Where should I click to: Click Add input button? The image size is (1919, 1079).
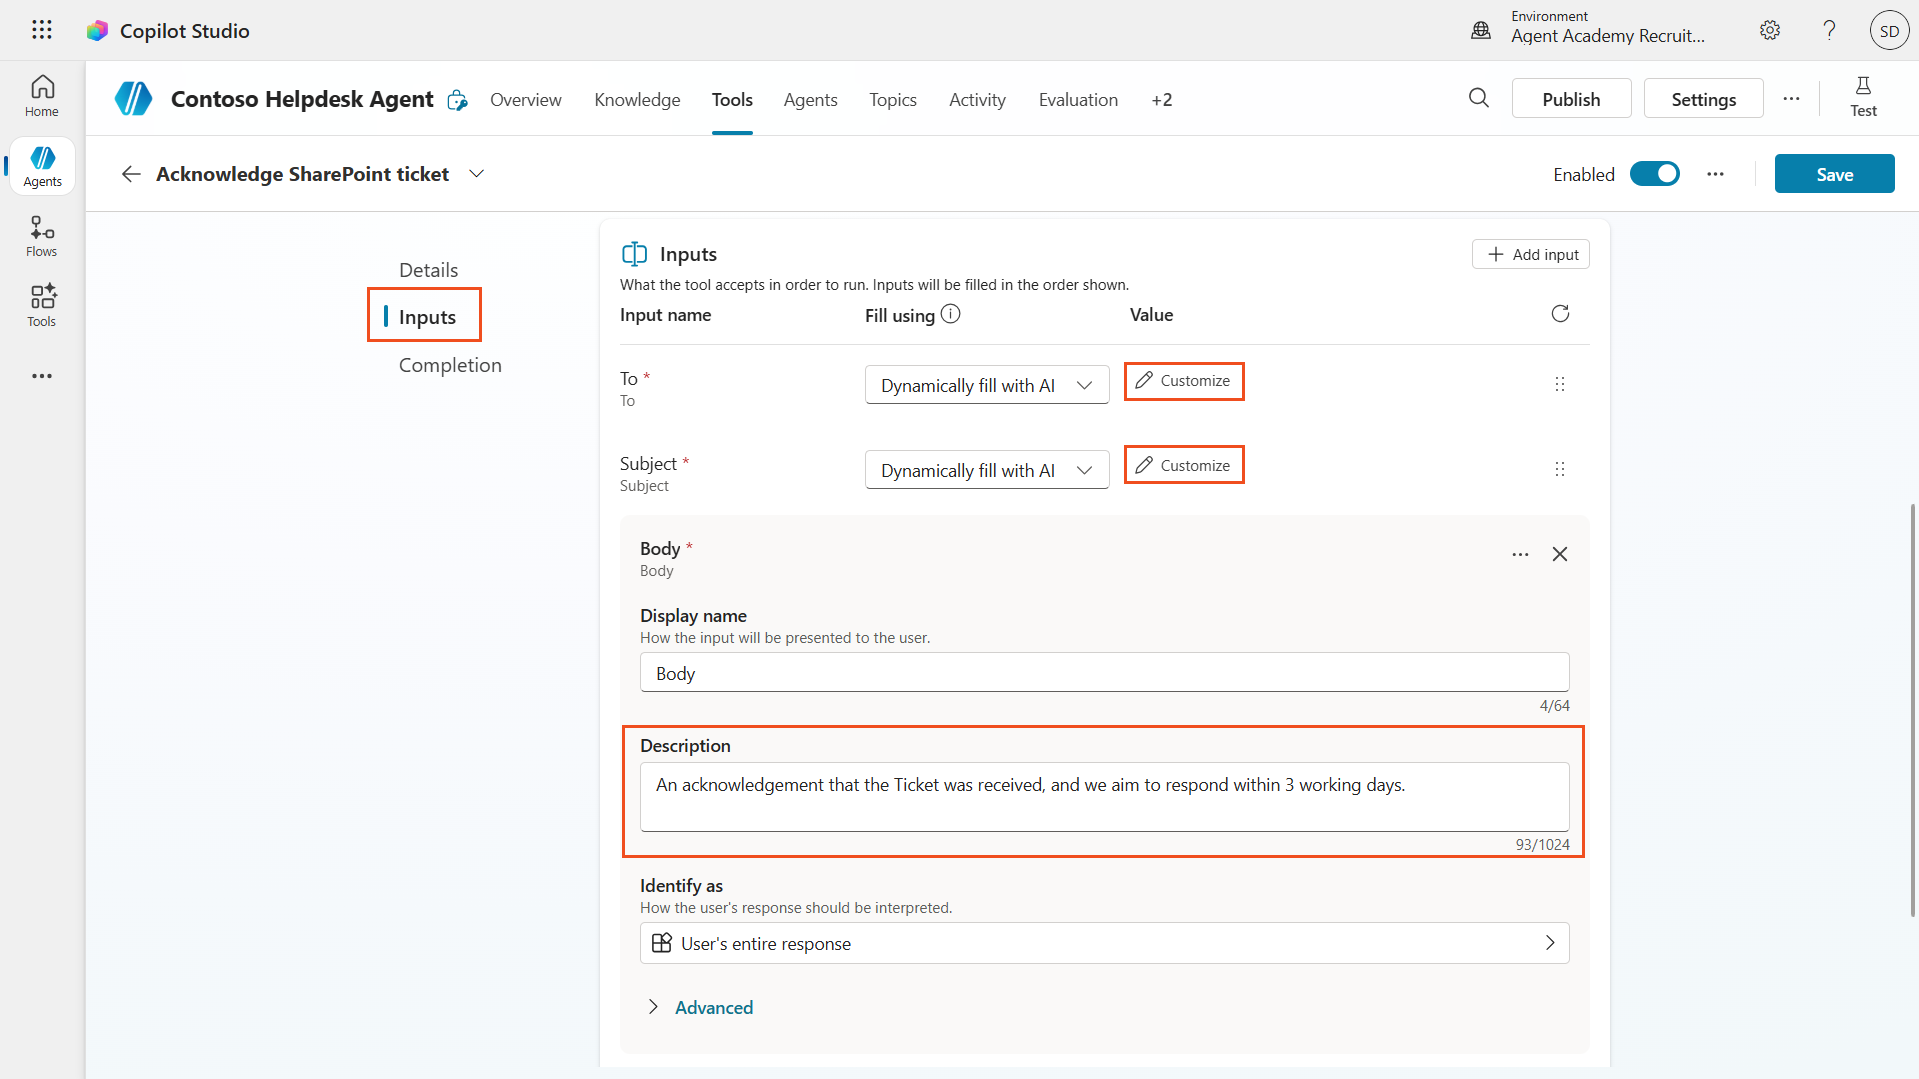tap(1531, 254)
